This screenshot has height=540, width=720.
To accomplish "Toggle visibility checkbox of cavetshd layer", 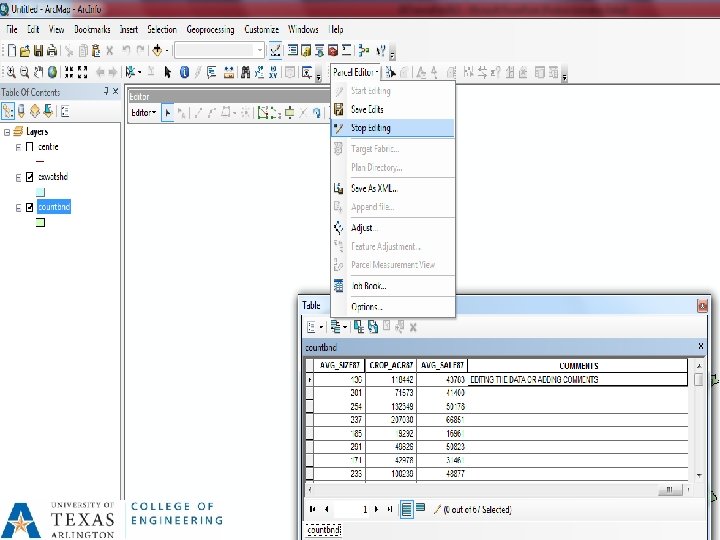I will tap(29, 177).
